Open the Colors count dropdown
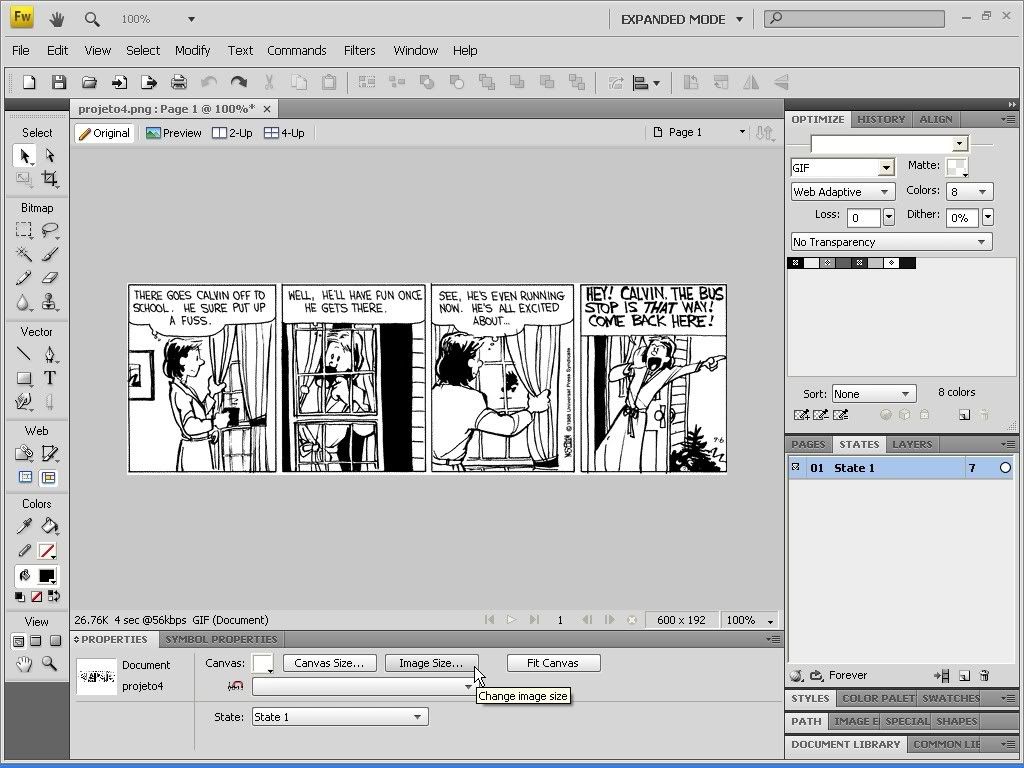This screenshot has height=768, width=1024. pyautogui.click(x=970, y=192)
